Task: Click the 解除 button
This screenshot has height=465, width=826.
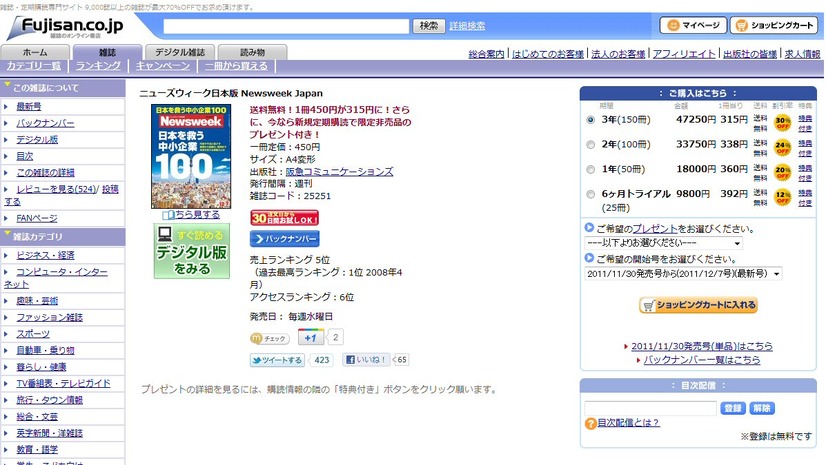Action: pos(762,408)
